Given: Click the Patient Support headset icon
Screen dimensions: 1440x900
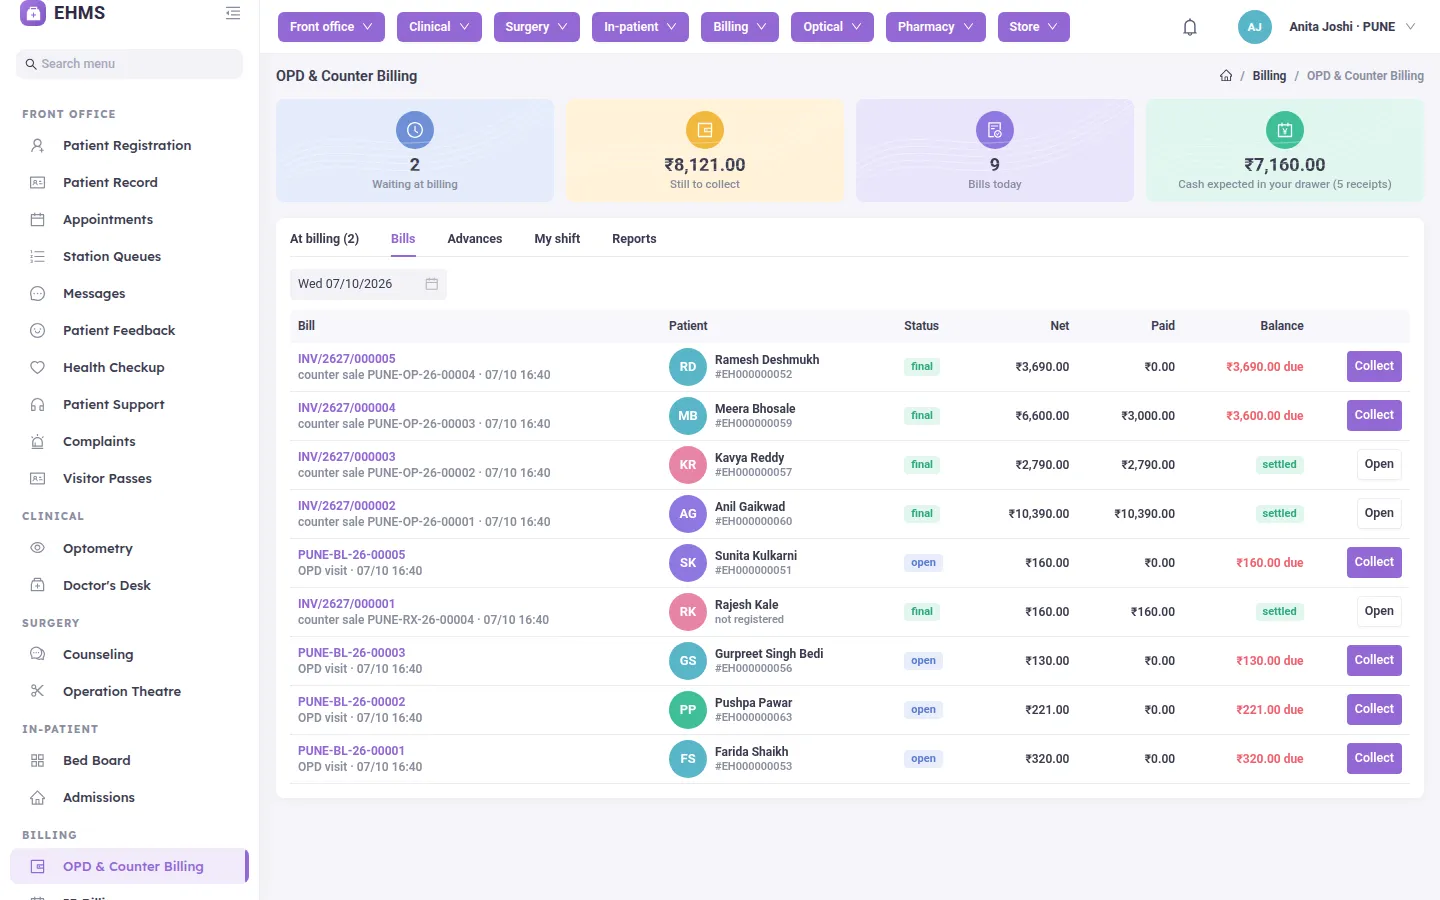Looking at the screenshot, I should pyautogui.click(x=38, y=405).
